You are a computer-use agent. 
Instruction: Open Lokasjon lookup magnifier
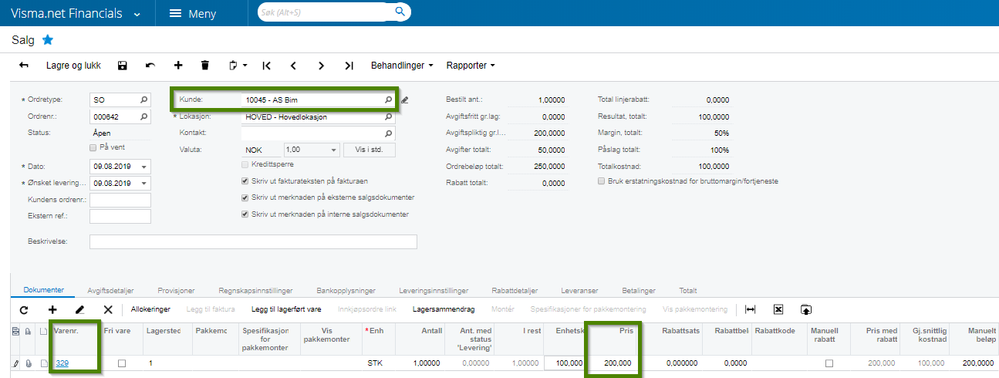coord(388,117)
